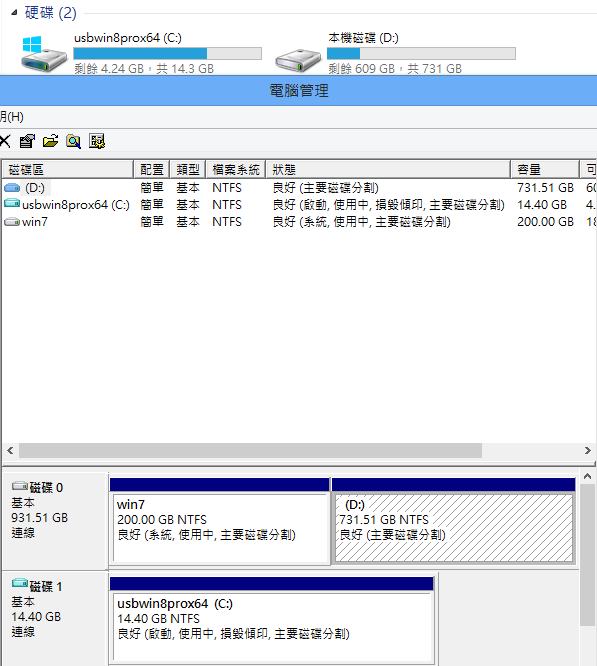Click the 剩餘 609 GB，共 731 GB text

395,68
